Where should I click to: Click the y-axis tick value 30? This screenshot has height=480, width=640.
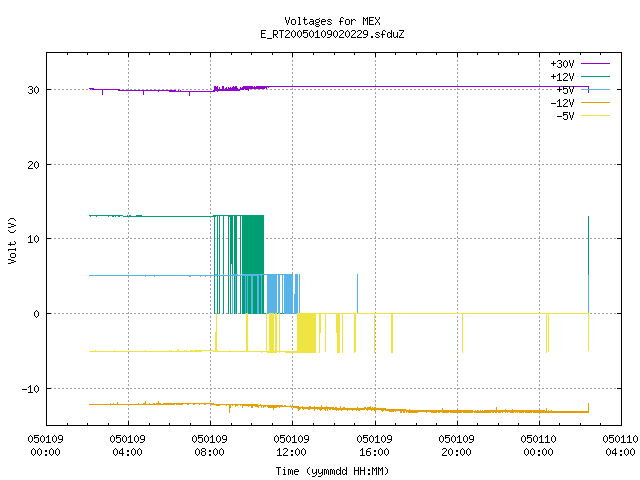click(x=33, y=90)
